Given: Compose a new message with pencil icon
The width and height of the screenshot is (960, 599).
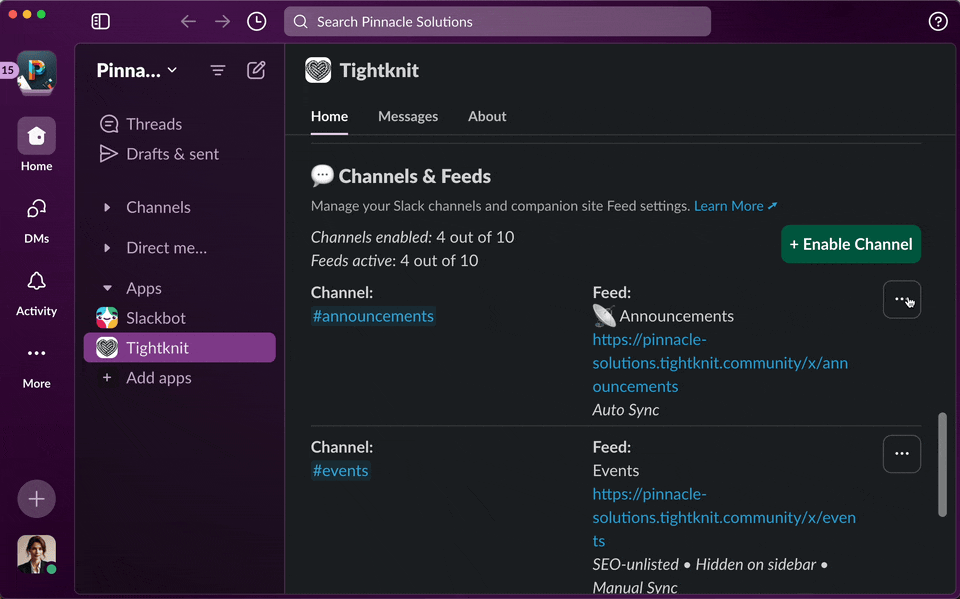Looking at the screenshot, I should click(x=256, y=70).
